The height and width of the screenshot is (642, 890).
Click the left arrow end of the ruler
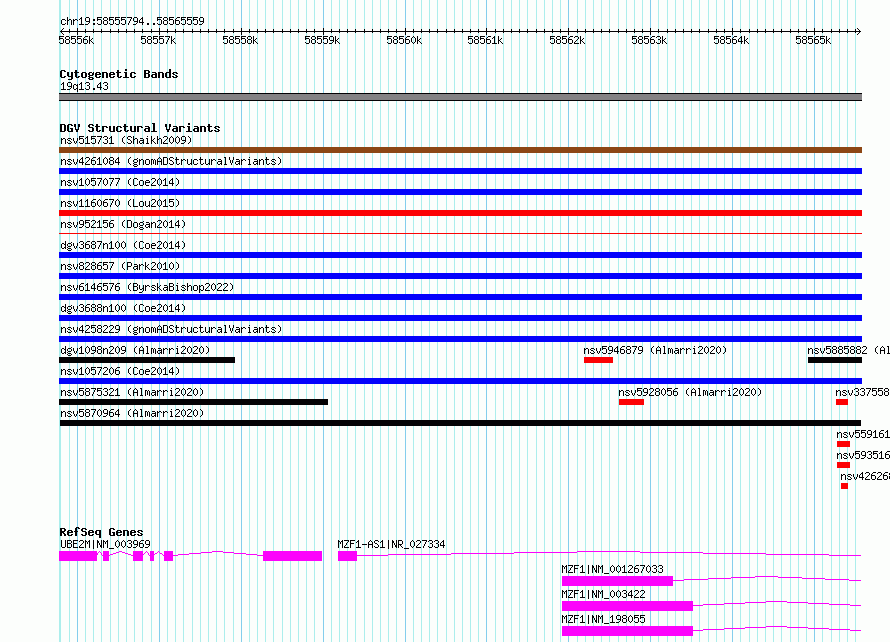pos(62,31)
